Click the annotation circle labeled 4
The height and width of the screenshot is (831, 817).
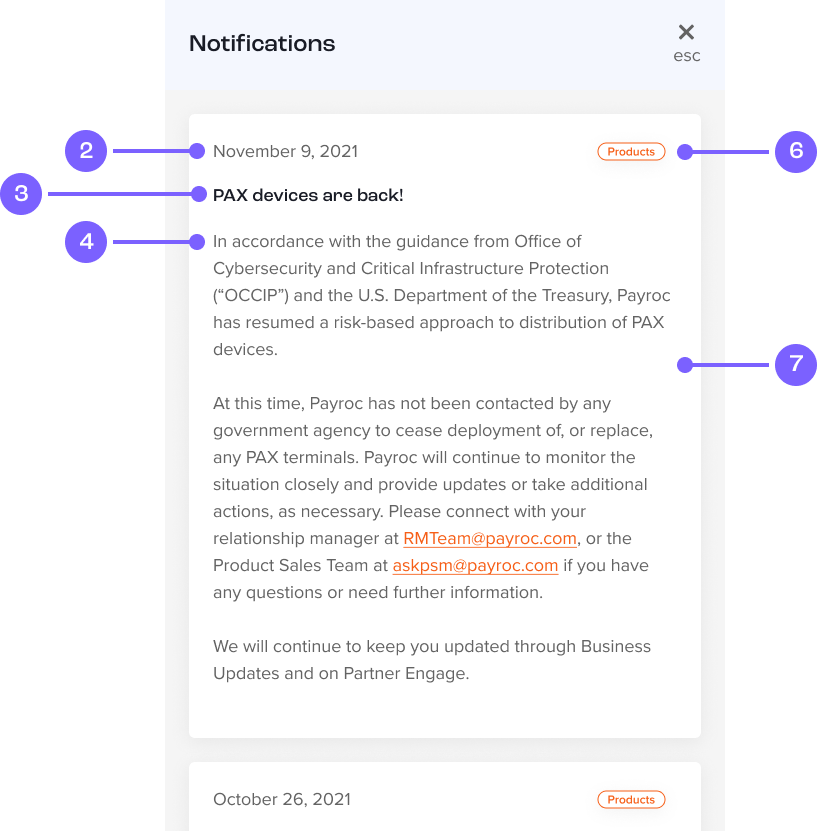point(86,242)
